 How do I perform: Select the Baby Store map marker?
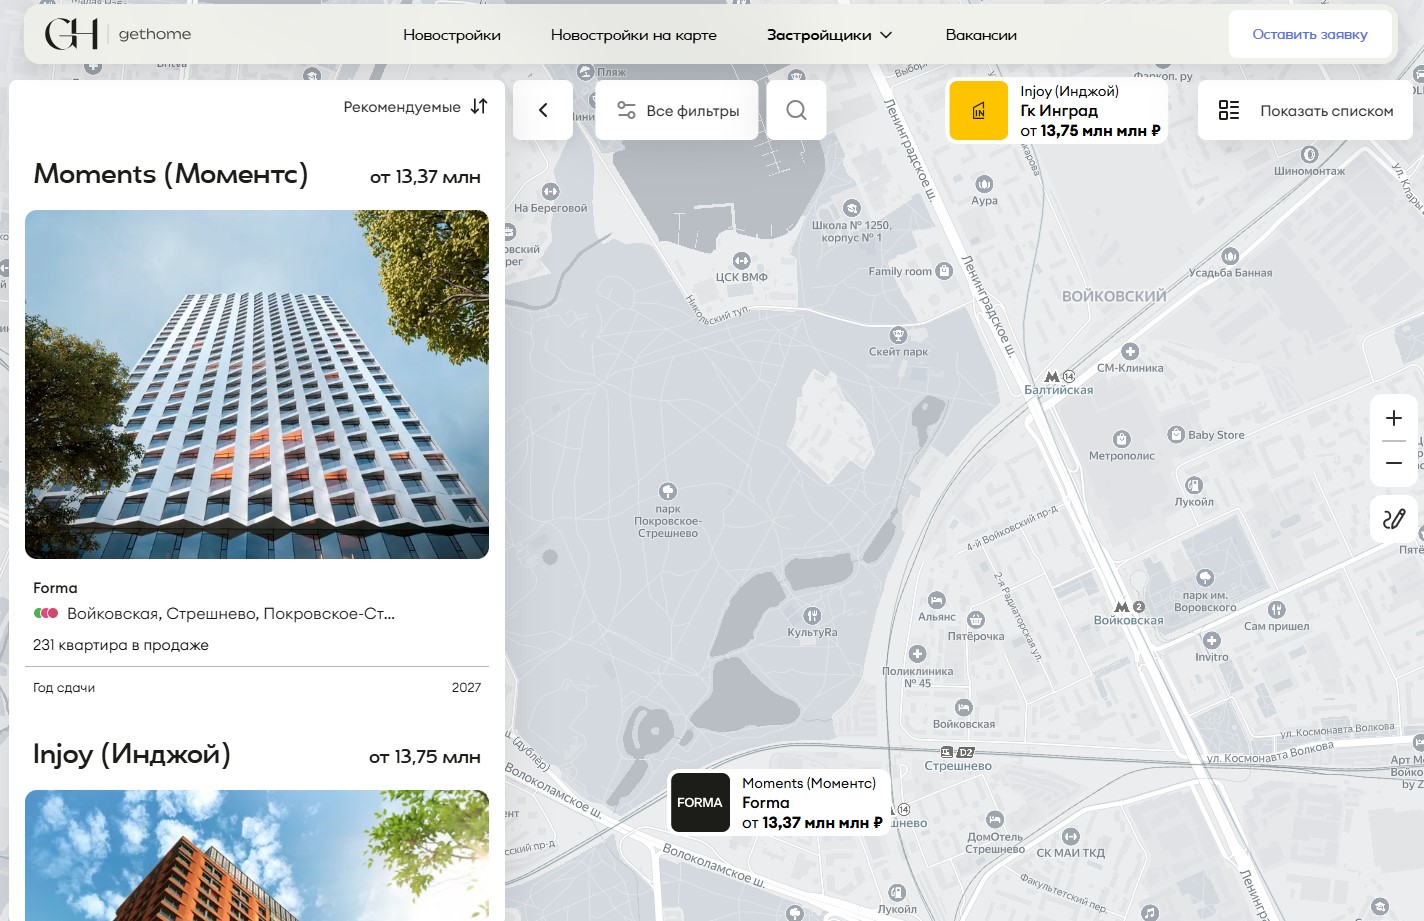(x=1176, y=434)
